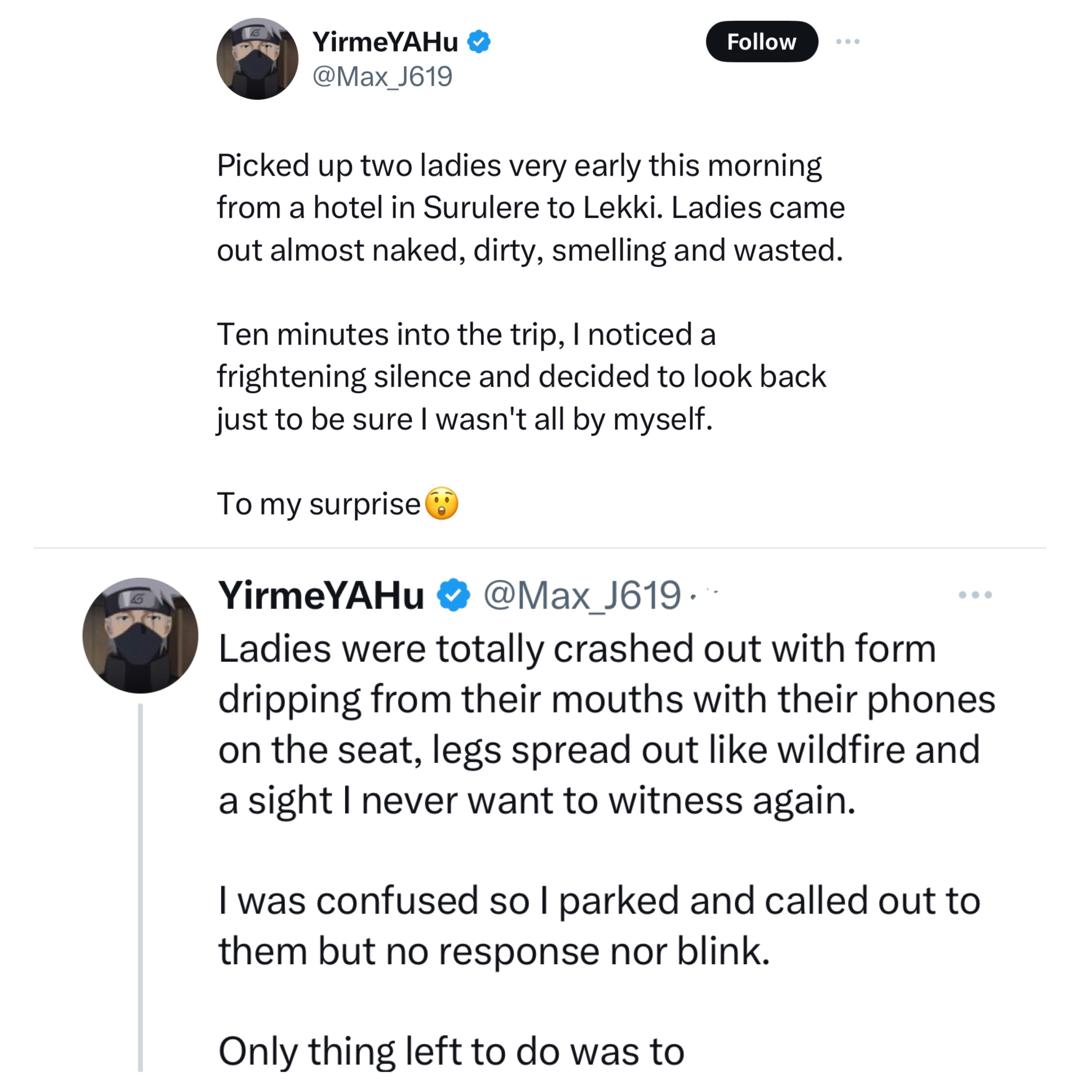Open the YirmeYAHu name on reply tweet

[x=321, y=595]
